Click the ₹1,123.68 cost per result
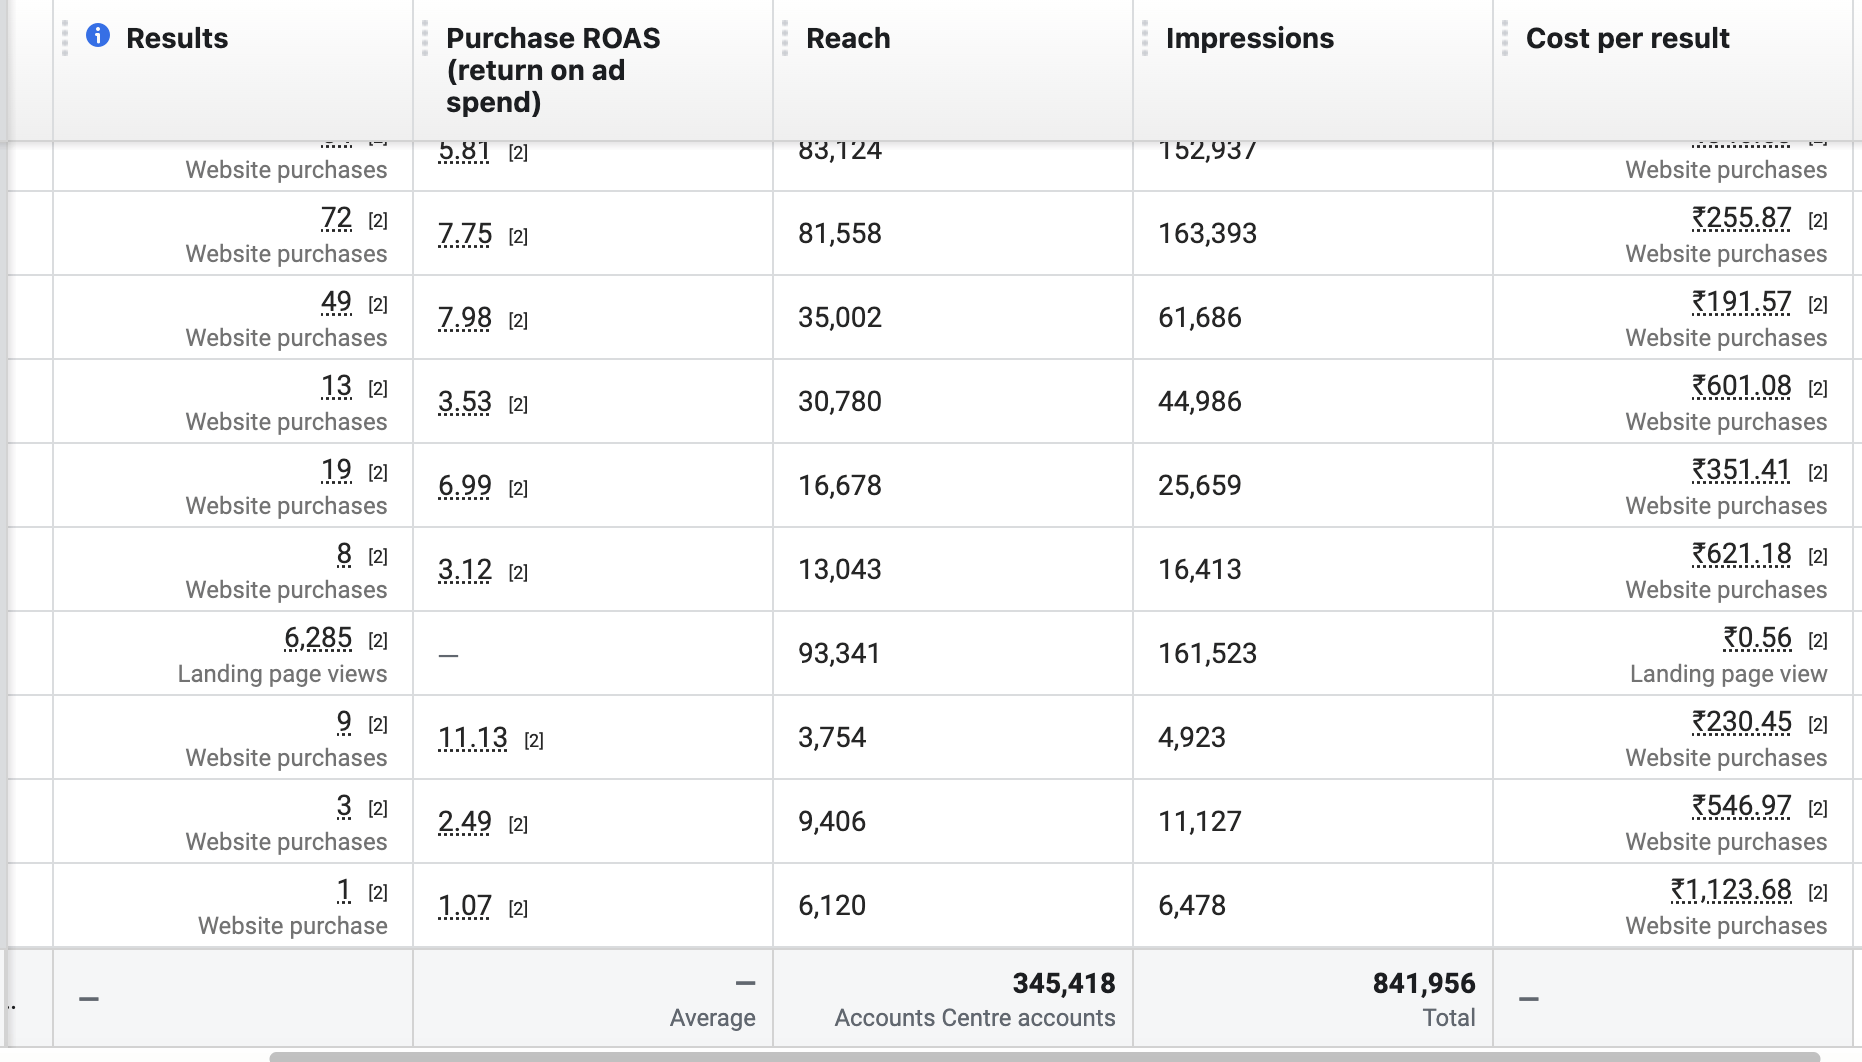Image resolution: width=1862 pixels, height=1062 pixels. point(1731,890)
